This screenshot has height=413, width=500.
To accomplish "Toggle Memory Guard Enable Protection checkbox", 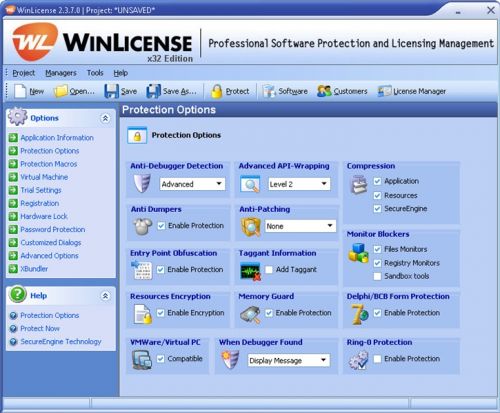I will [x=269, y=313].
